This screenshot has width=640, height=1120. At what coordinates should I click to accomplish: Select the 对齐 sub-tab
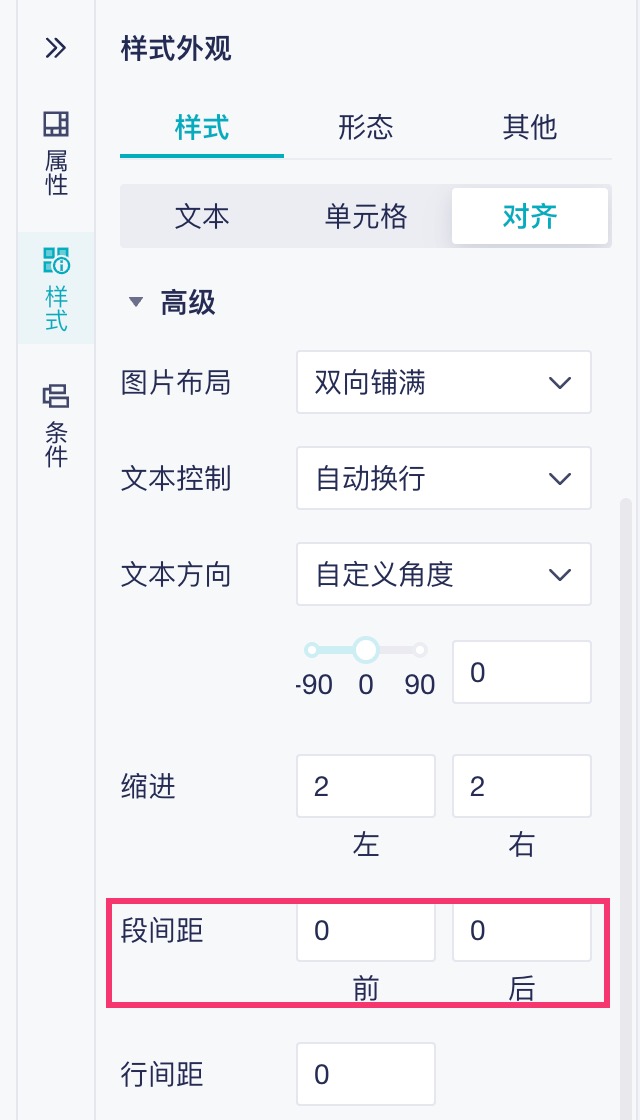529,217
